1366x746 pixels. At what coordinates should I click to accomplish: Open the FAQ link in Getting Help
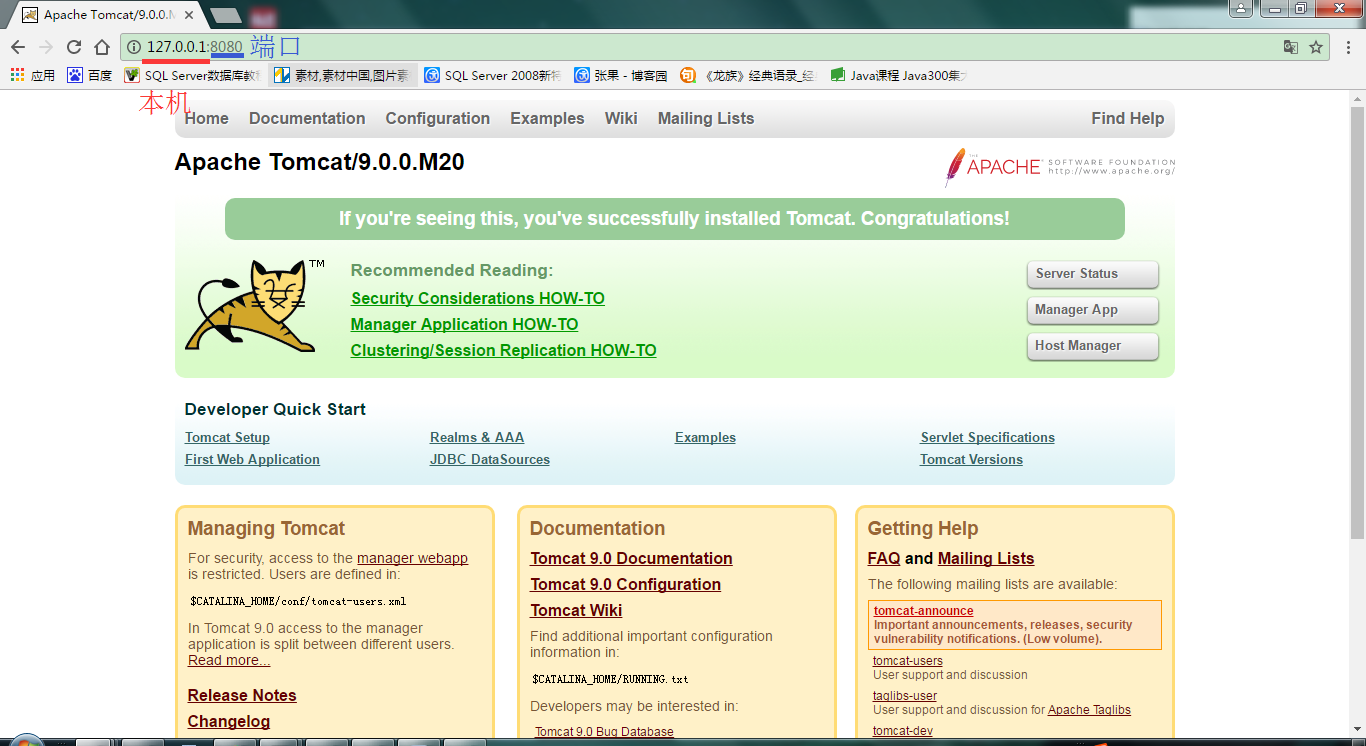tap(884, 558)
